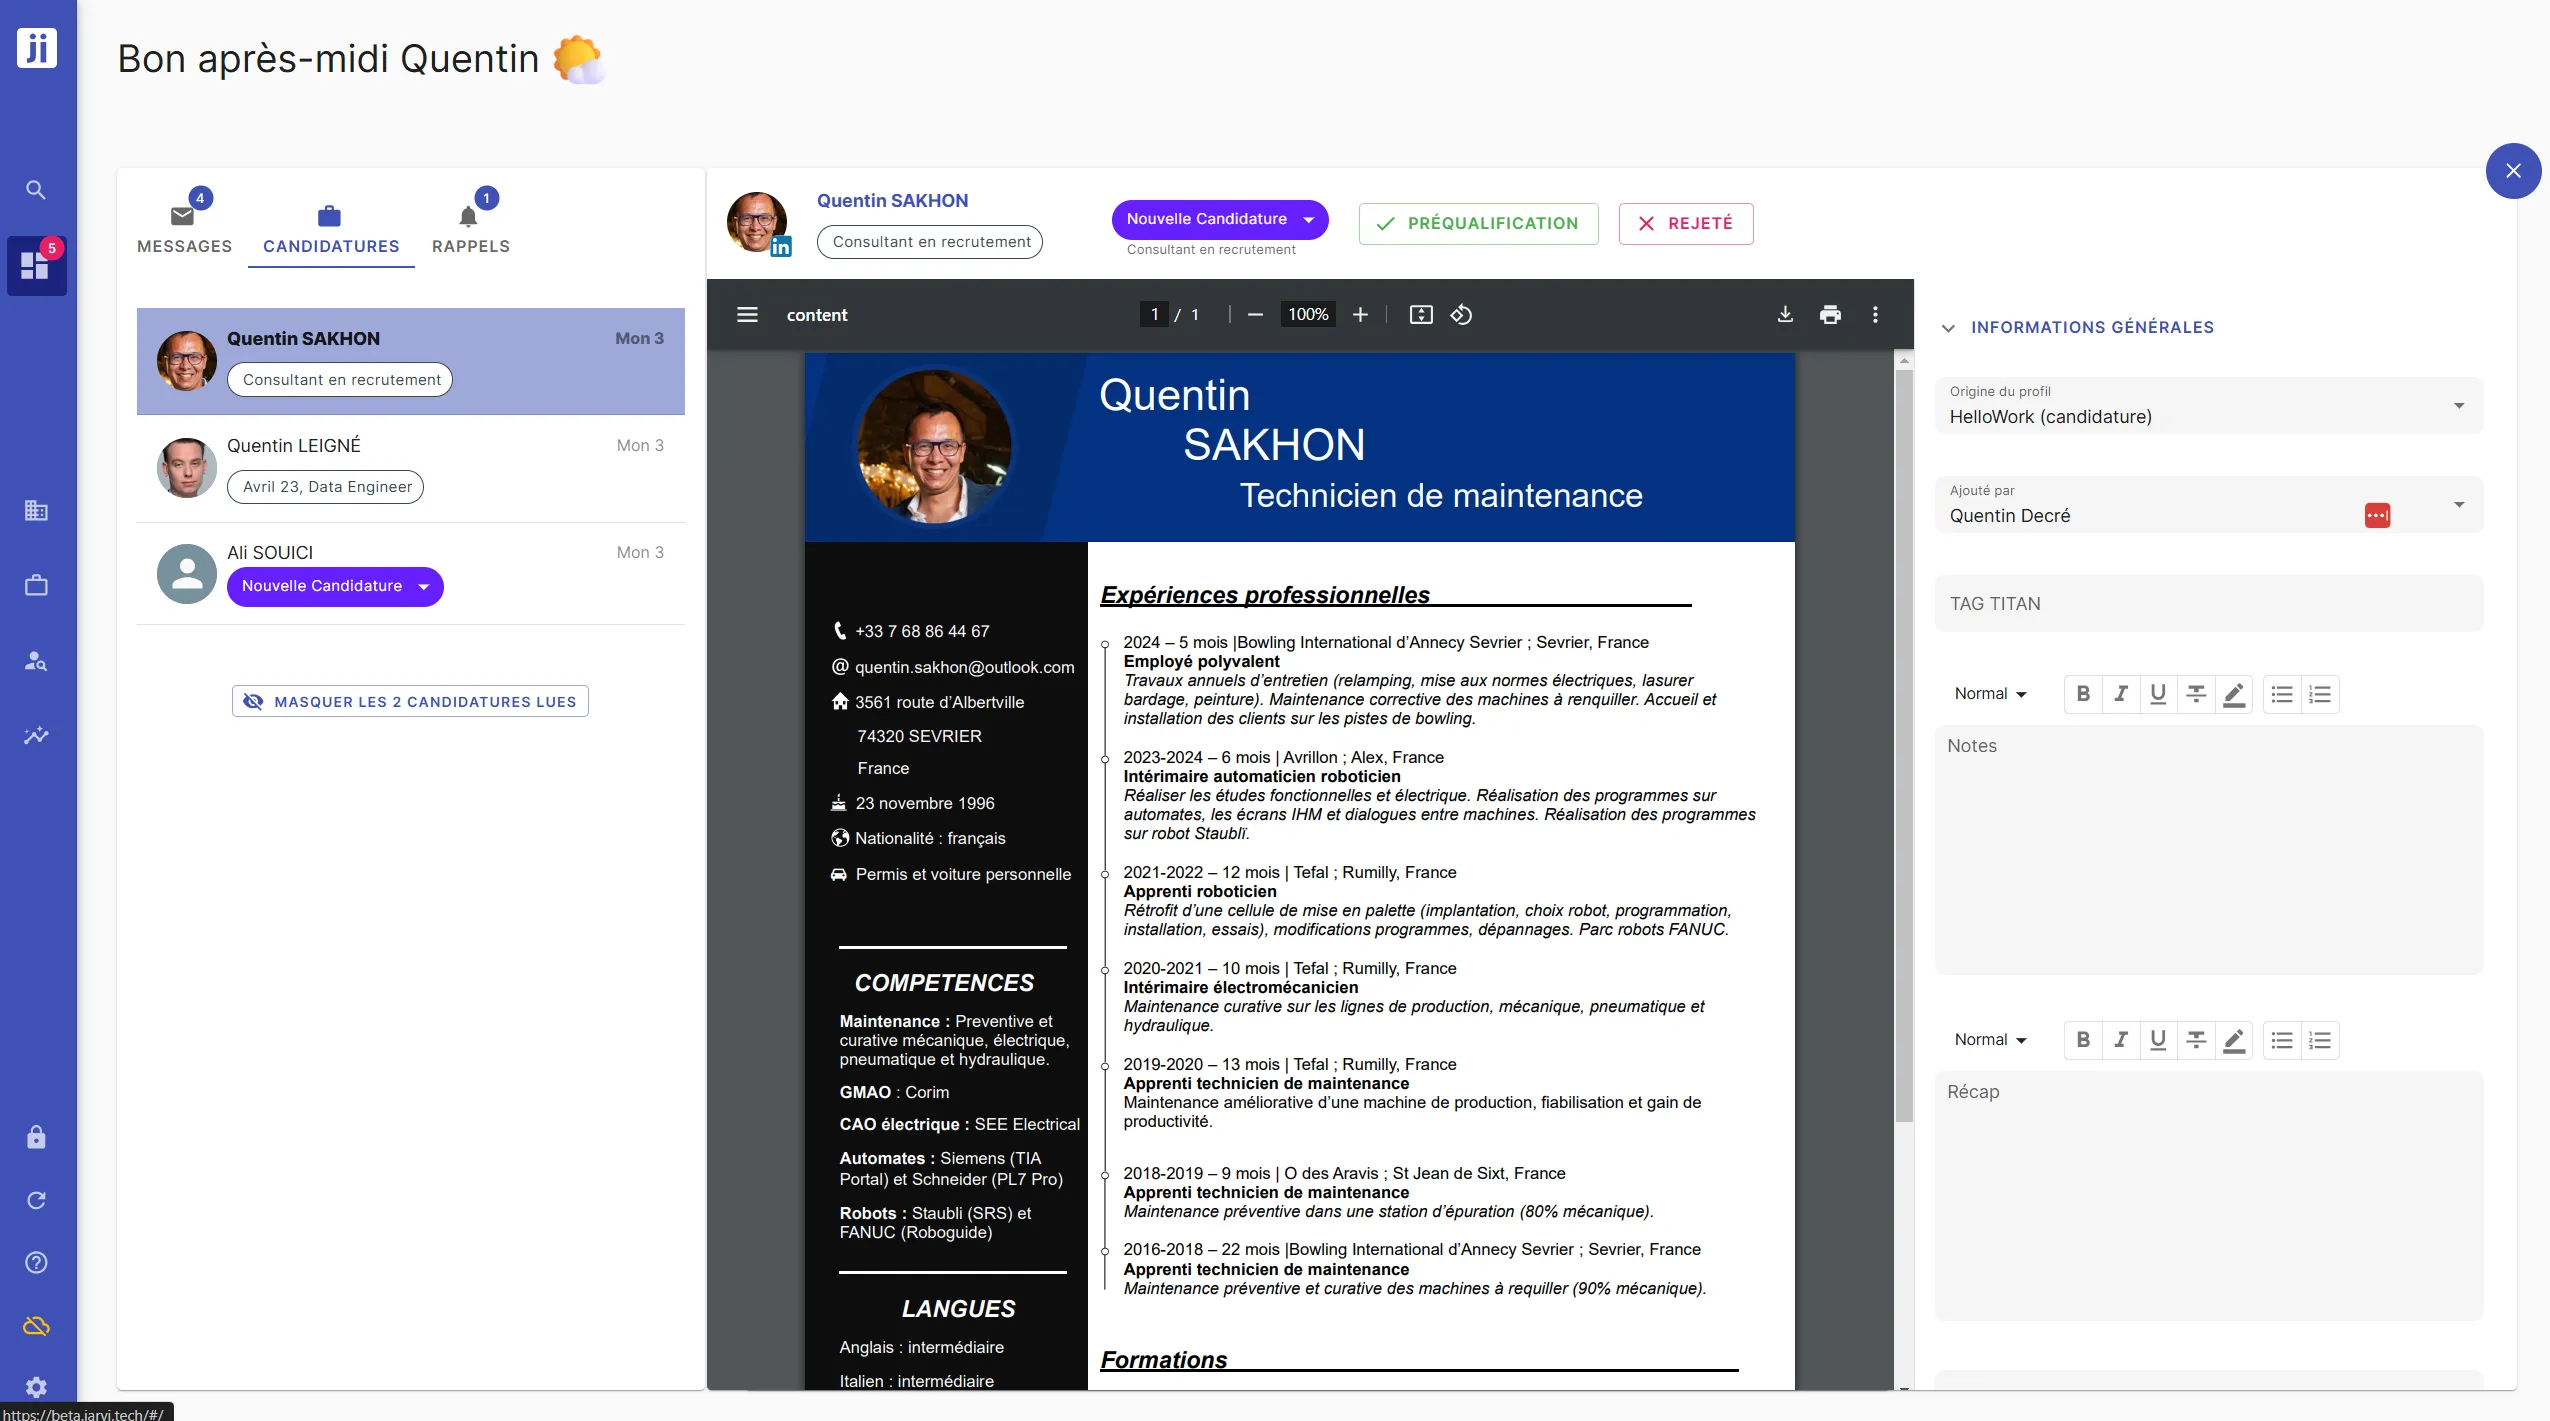The width and height of the screenshot is (2550, 1421).
Task: Rotate the PDF page
Action: pyautogui.click(x=1461, y=314)
